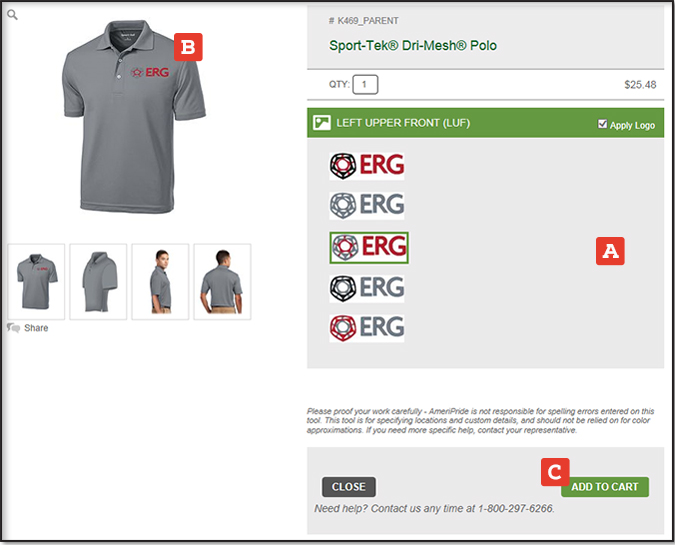This screenshot has width=675, height=545.
Task: Choose the highlighted gray-red emblem ERG logo
Action: tap(369, 248)
